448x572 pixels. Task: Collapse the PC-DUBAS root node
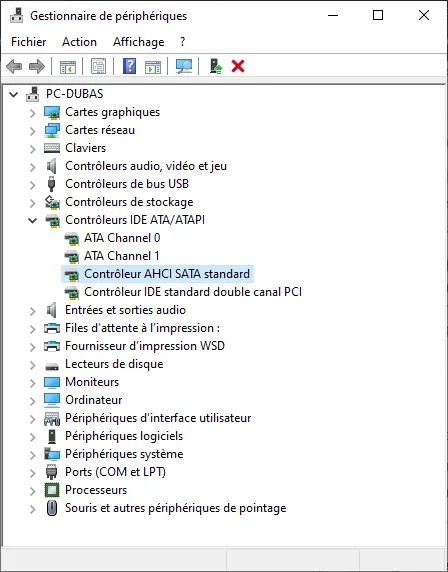[13, 94]
